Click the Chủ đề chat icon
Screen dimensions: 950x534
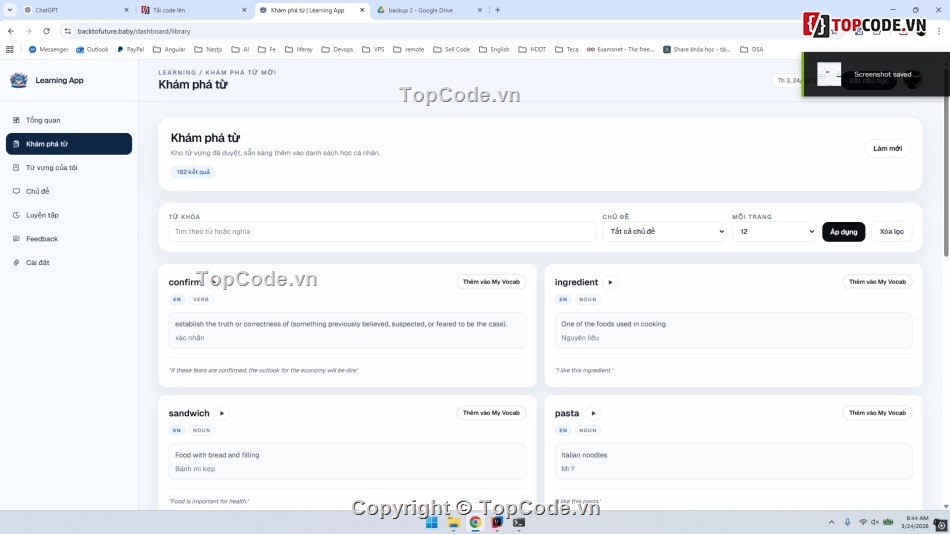point(16,191)
